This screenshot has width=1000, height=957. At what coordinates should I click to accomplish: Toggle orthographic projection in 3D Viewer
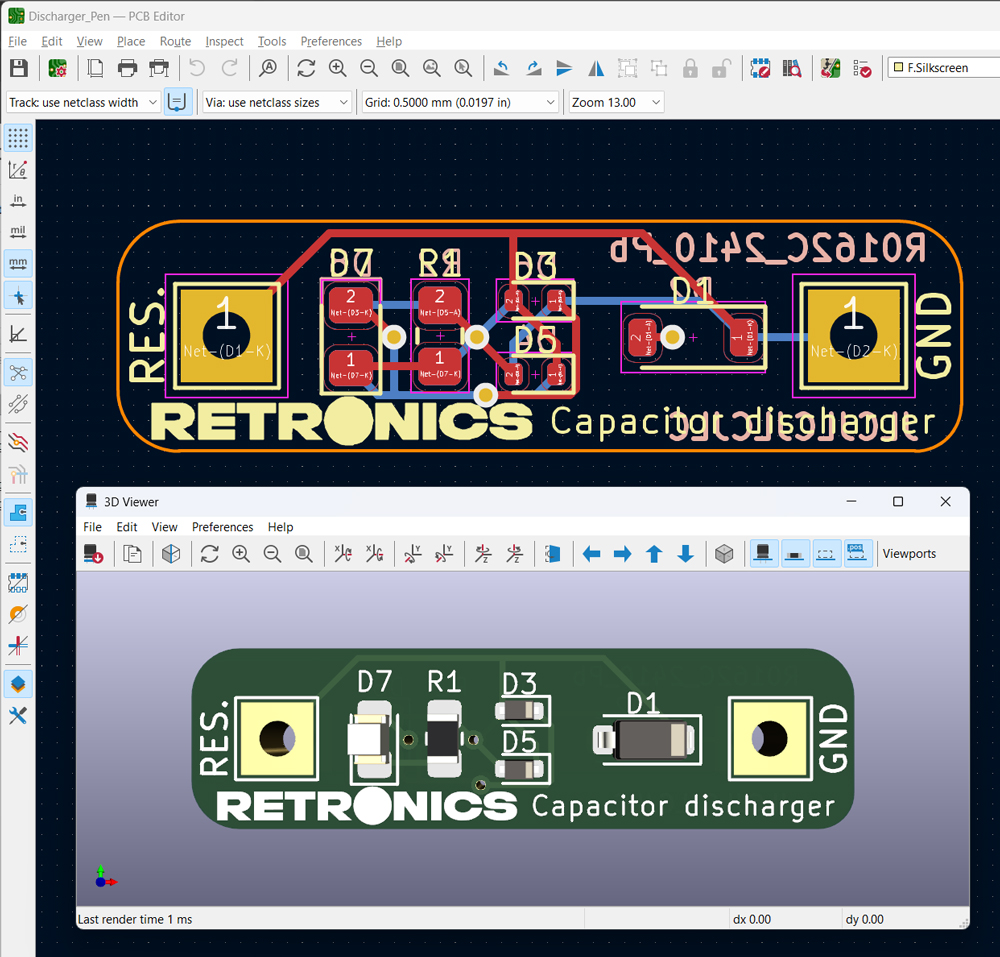point(724,553)
